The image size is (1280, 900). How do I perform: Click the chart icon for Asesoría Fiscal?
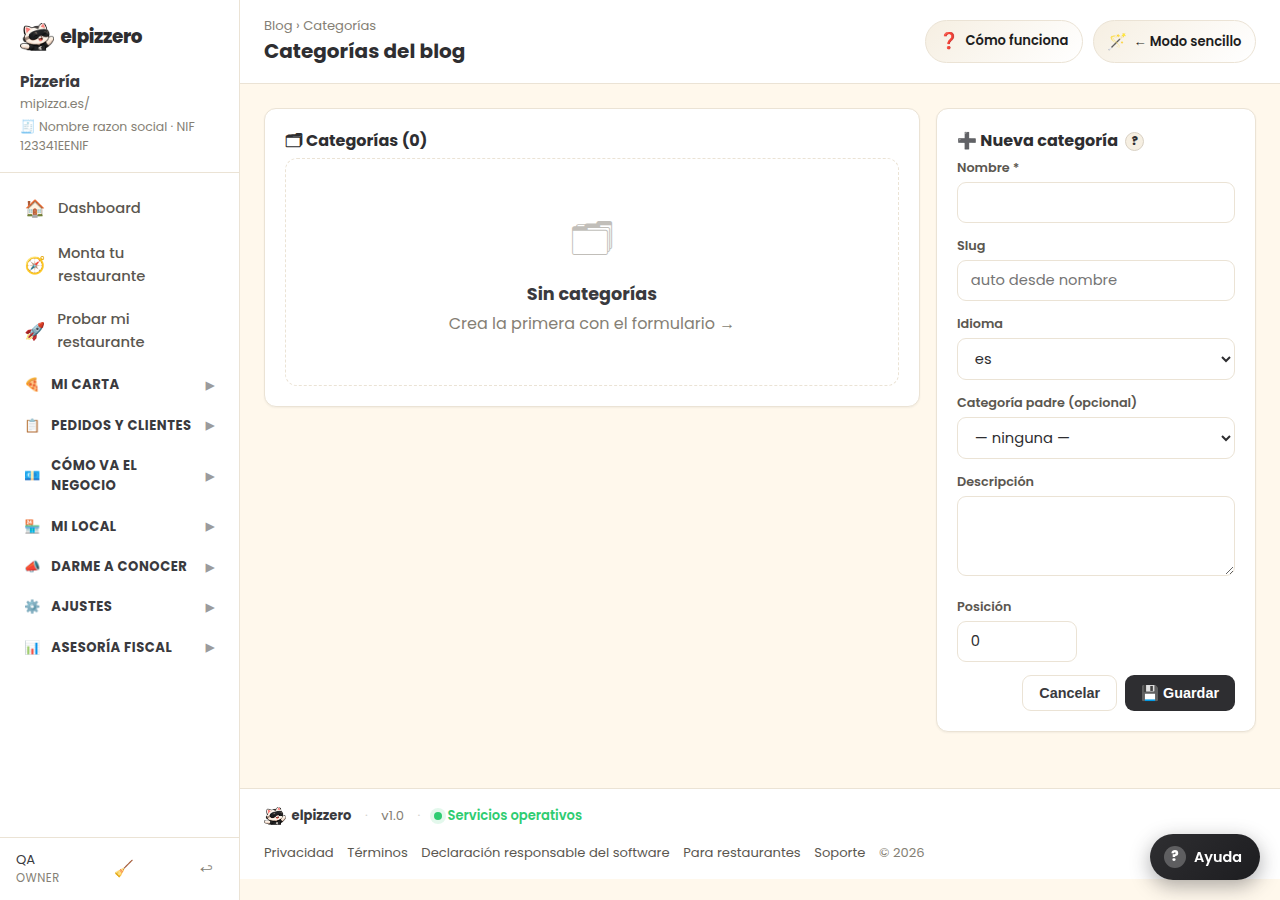coord(32,647)
